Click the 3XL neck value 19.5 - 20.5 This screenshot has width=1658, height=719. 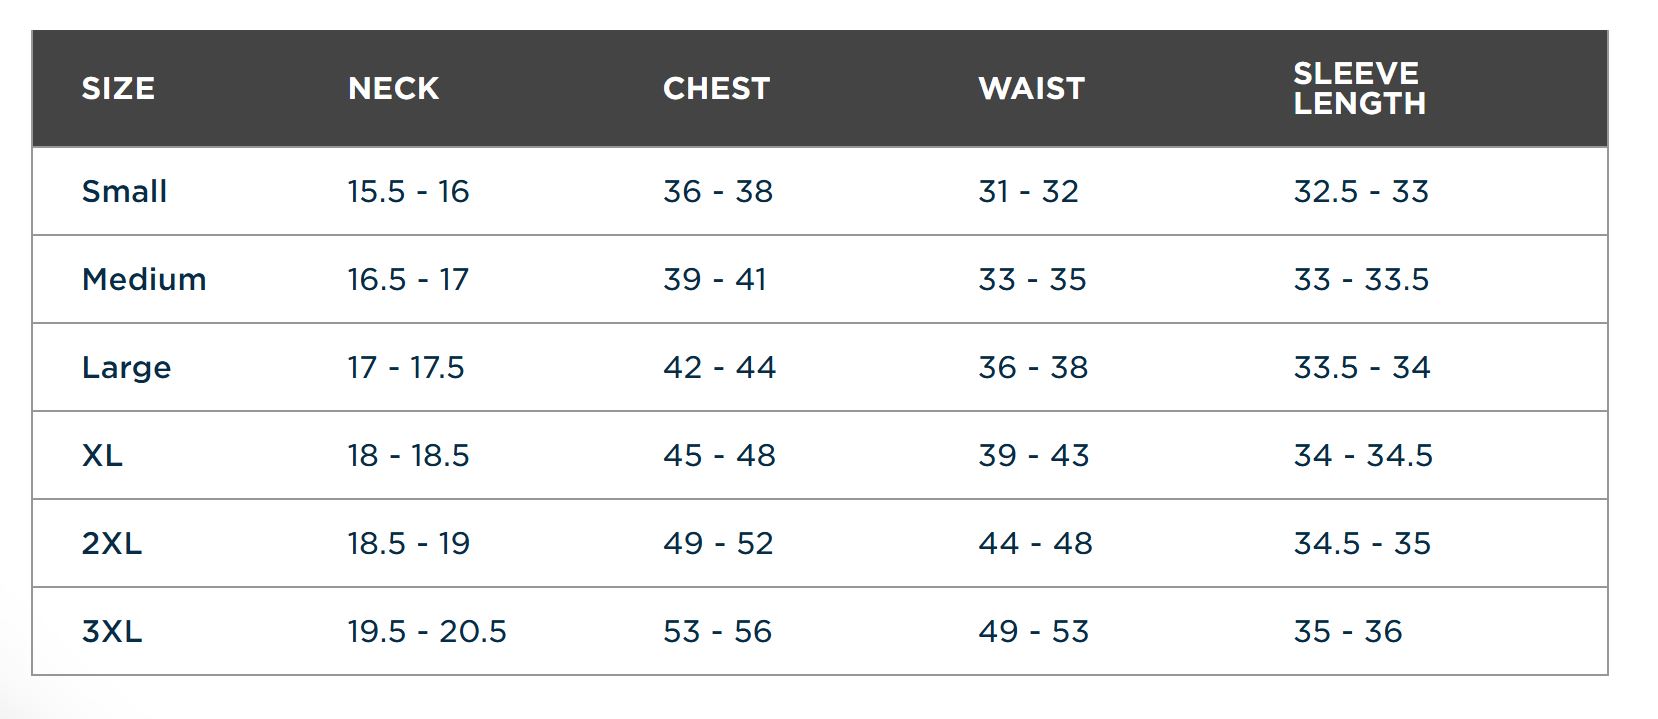[427, 631]
